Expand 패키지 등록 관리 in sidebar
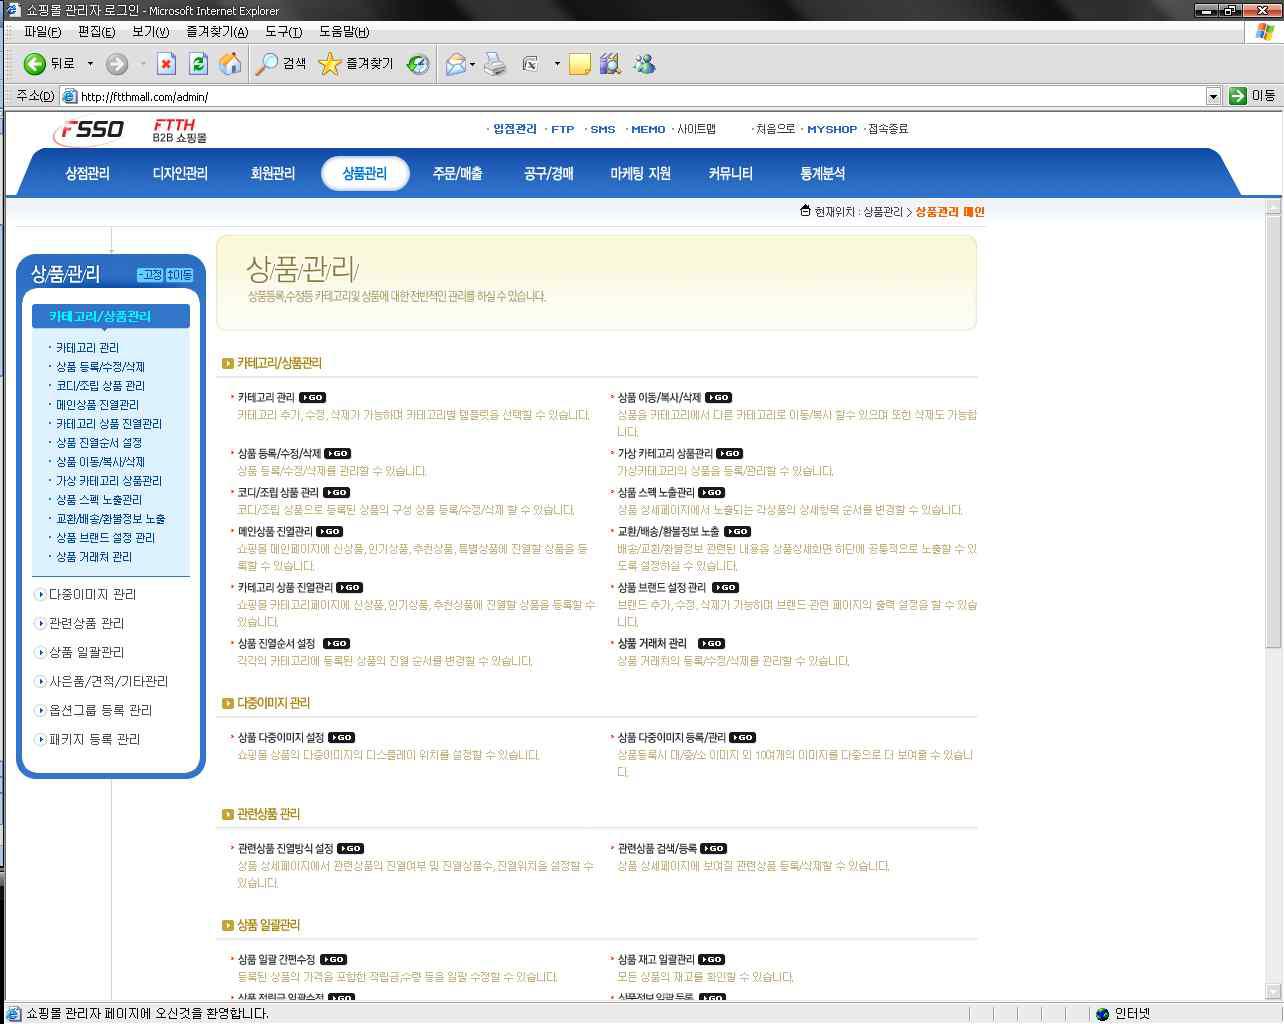Screen dimensions: 1284x1024 (x=94, y=740)
